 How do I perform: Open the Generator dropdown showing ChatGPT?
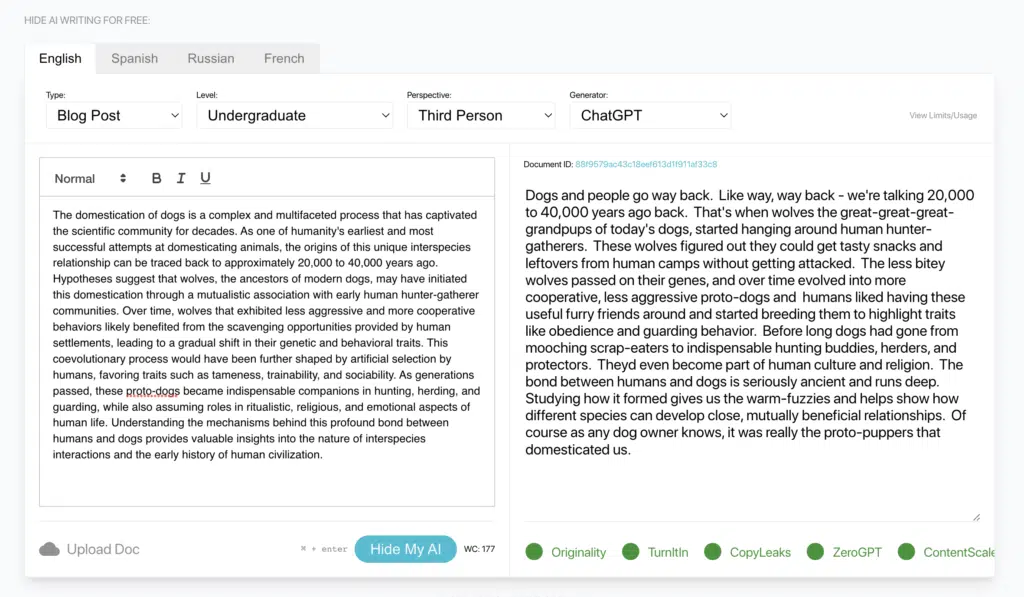650,116
